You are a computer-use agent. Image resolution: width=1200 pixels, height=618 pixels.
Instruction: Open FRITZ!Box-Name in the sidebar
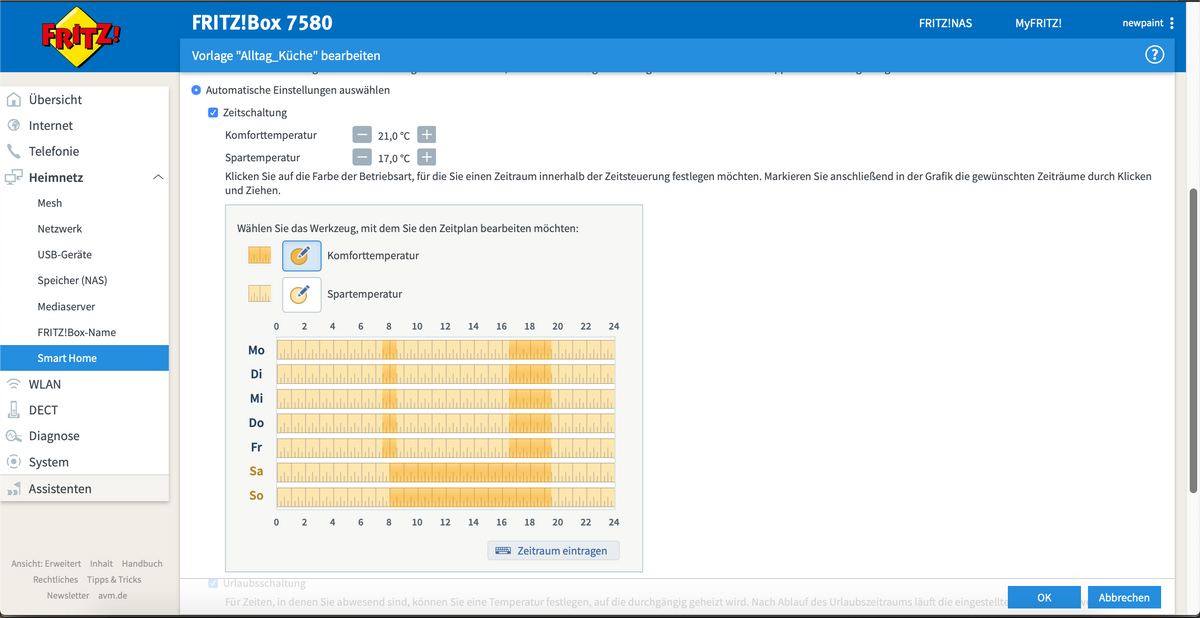pyautogui.click(x=77, y=332)
